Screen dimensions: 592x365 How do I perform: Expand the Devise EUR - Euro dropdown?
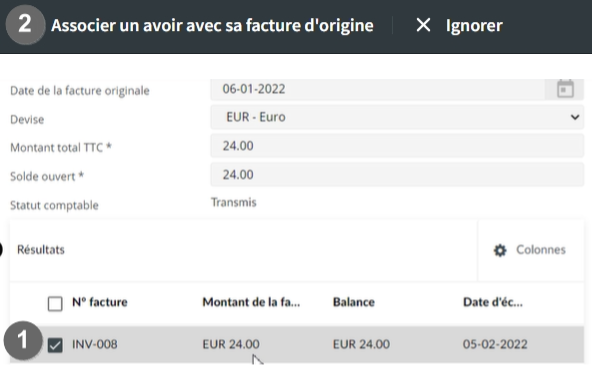tap(397, 117)
